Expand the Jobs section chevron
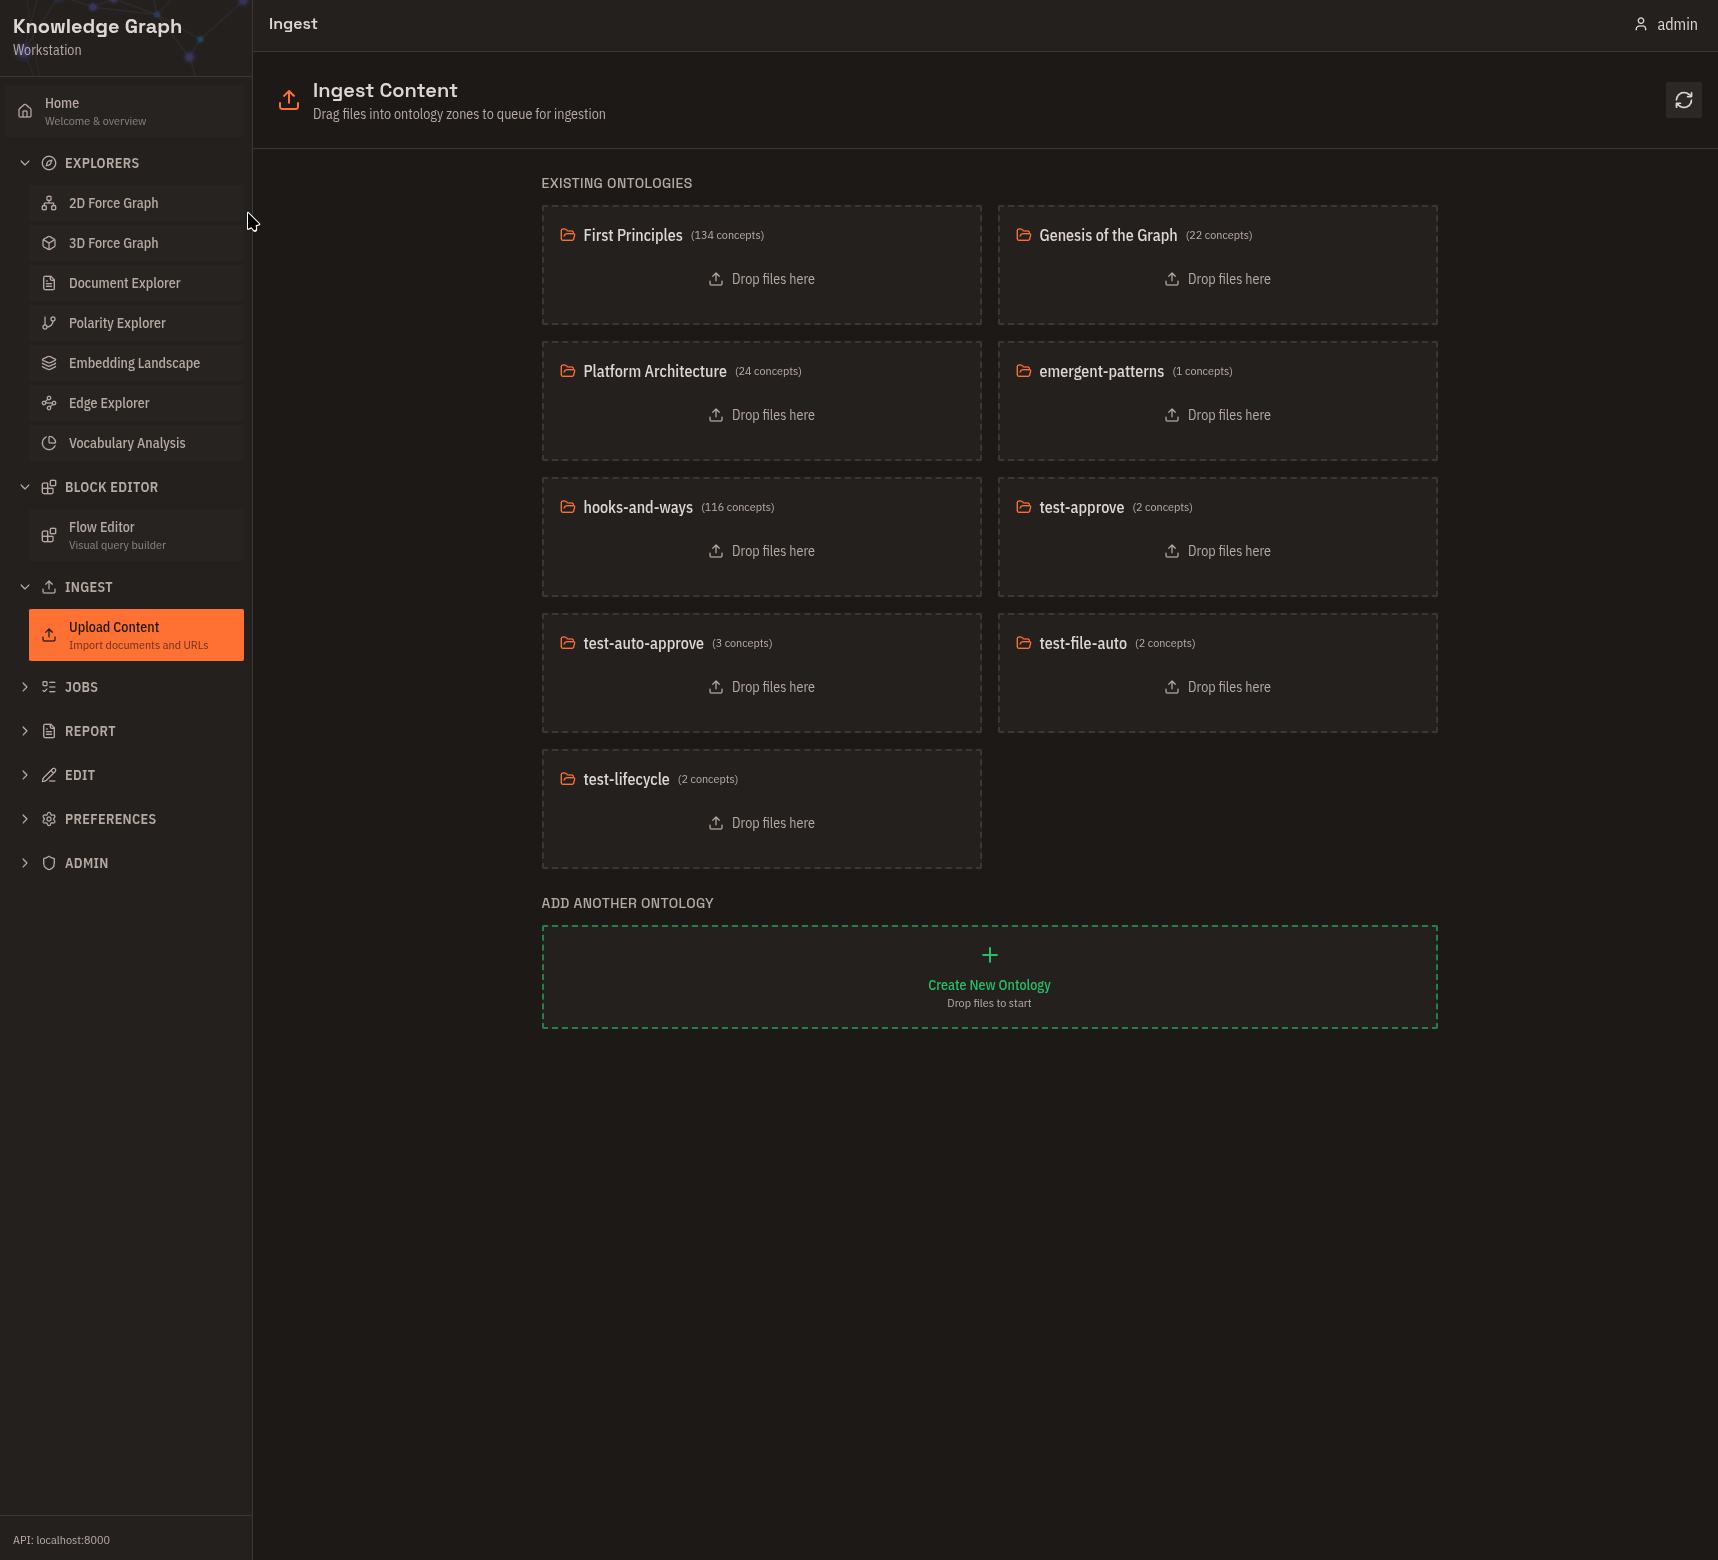The height and width of the screenshot is (1560, 1718). point(25,687)
